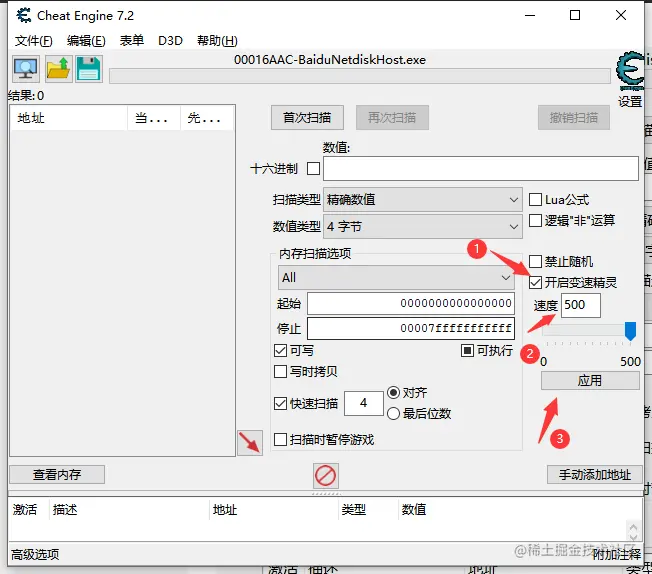This screenshot has width=652, height=574.
Task: Enable the 写时拷贝 checkbox
Action: (x=280, y=371)
